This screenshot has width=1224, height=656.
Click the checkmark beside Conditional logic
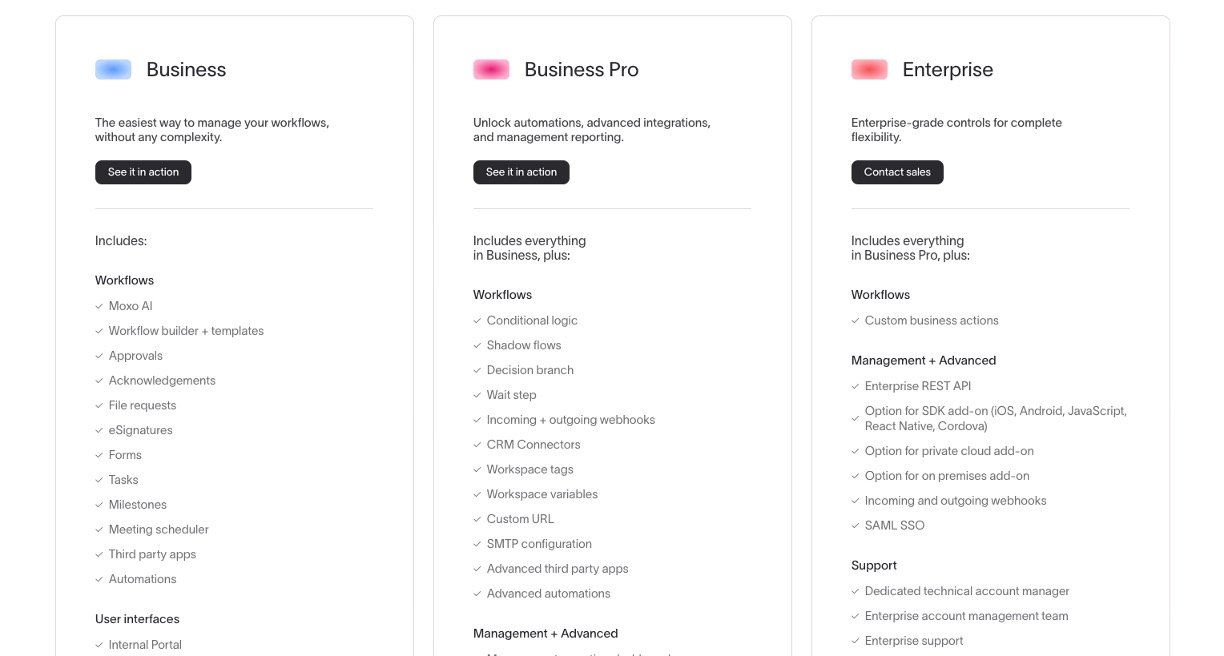(477, 321)
